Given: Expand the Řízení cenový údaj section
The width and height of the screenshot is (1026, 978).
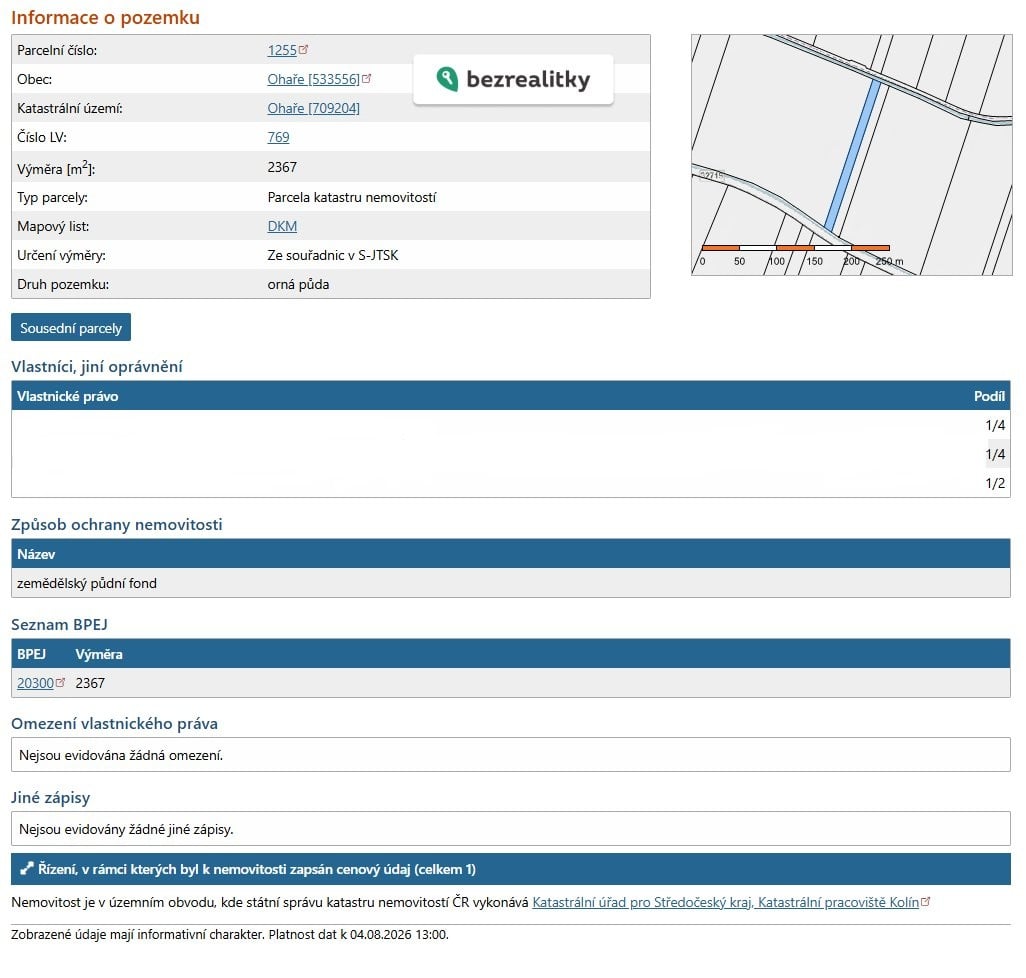Looking at the screenshot, I should [x=511, y=869].
